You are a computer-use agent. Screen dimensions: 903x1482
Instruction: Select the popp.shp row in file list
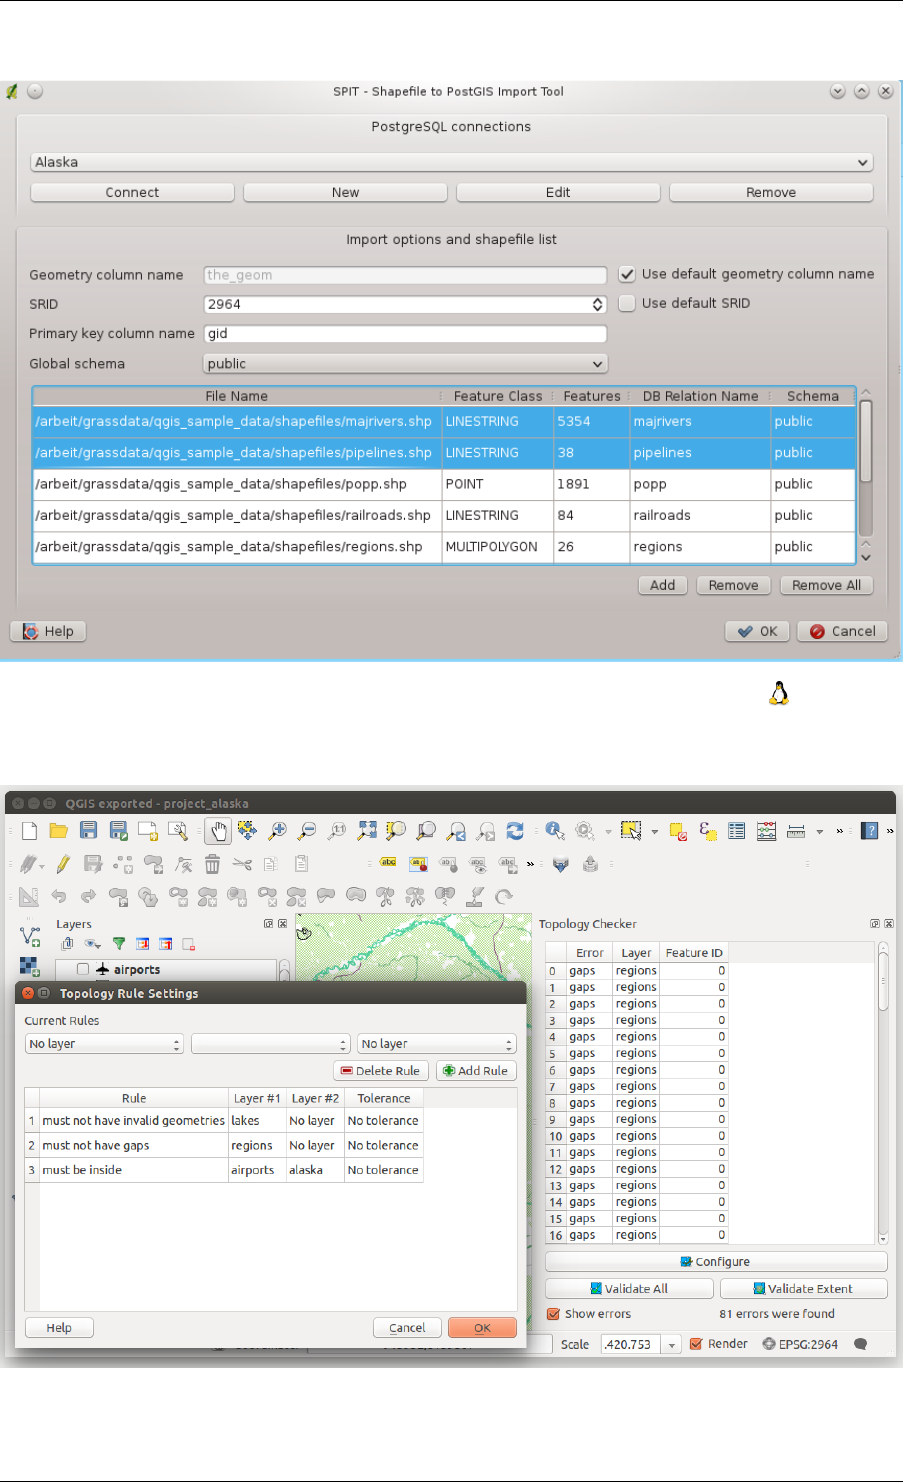(x=444, y=484)
